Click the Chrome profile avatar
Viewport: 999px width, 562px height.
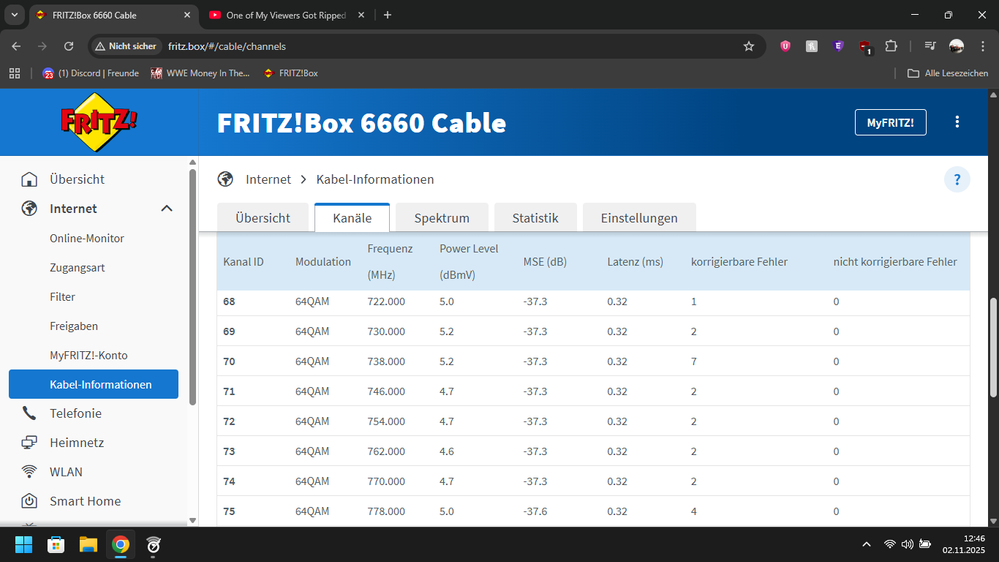point(956,46)
